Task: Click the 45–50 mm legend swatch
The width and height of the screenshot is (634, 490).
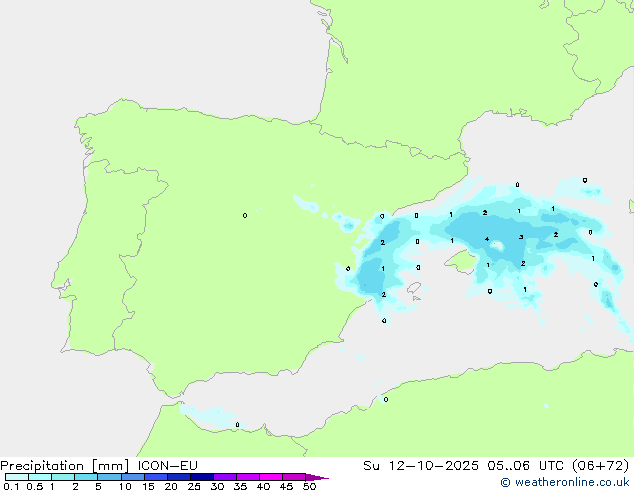Action: coord(294,477)
